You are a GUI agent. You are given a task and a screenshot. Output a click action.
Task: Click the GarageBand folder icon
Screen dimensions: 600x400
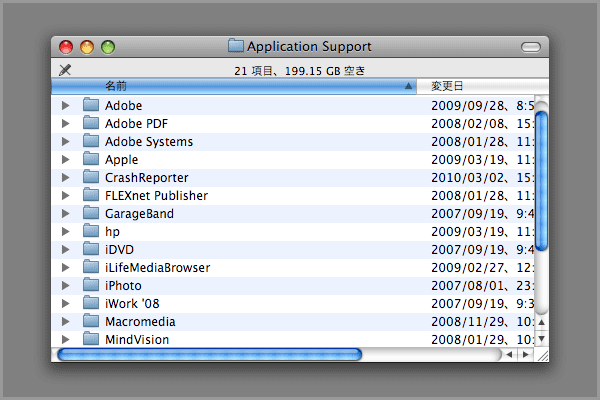coord(91,212)
